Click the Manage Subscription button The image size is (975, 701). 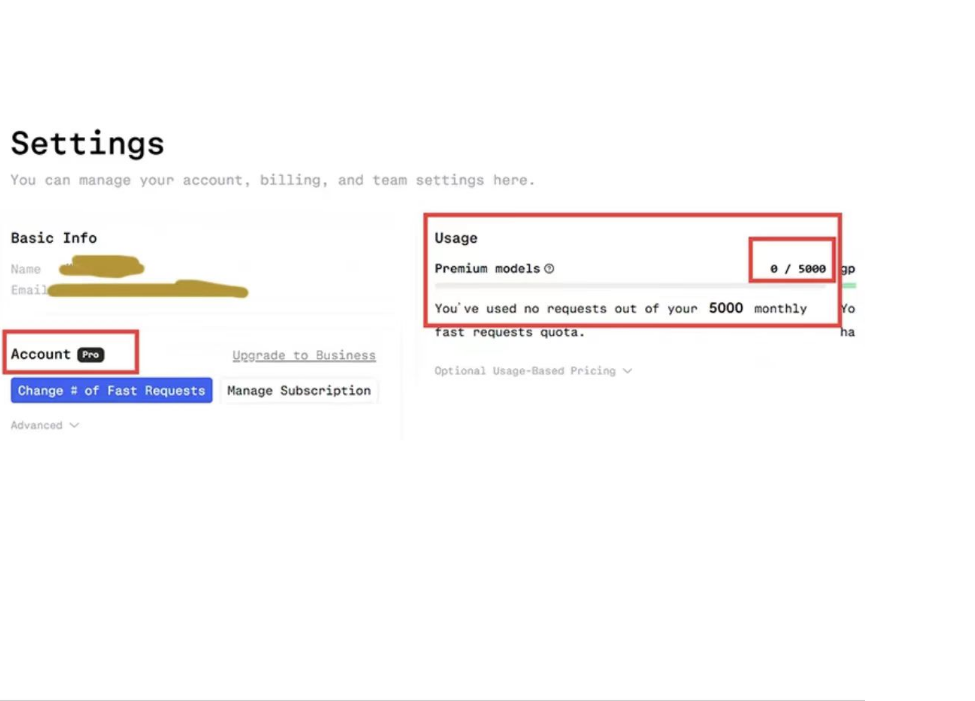coord(299,391)
